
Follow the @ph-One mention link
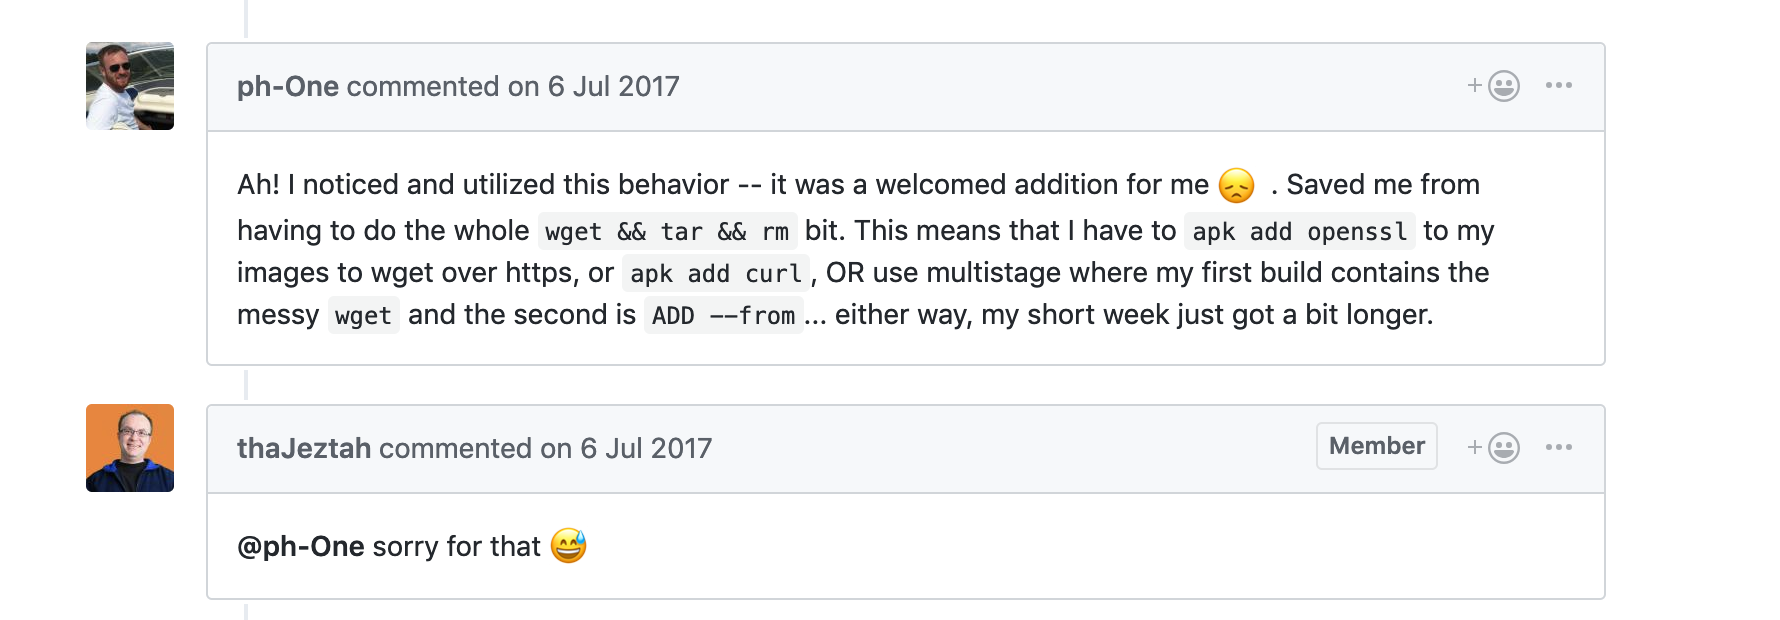coord(301,547)
